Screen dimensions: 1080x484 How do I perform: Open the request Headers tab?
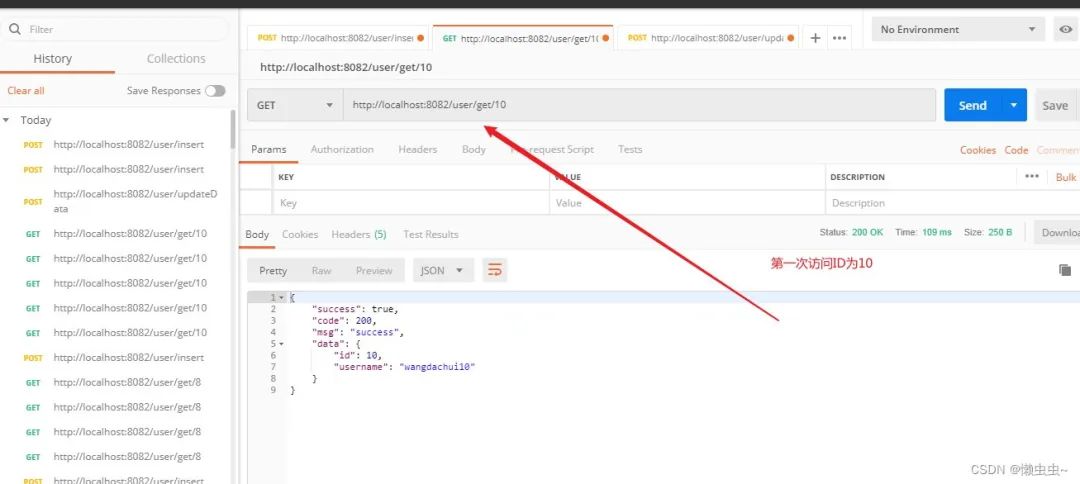coord(417,149)
